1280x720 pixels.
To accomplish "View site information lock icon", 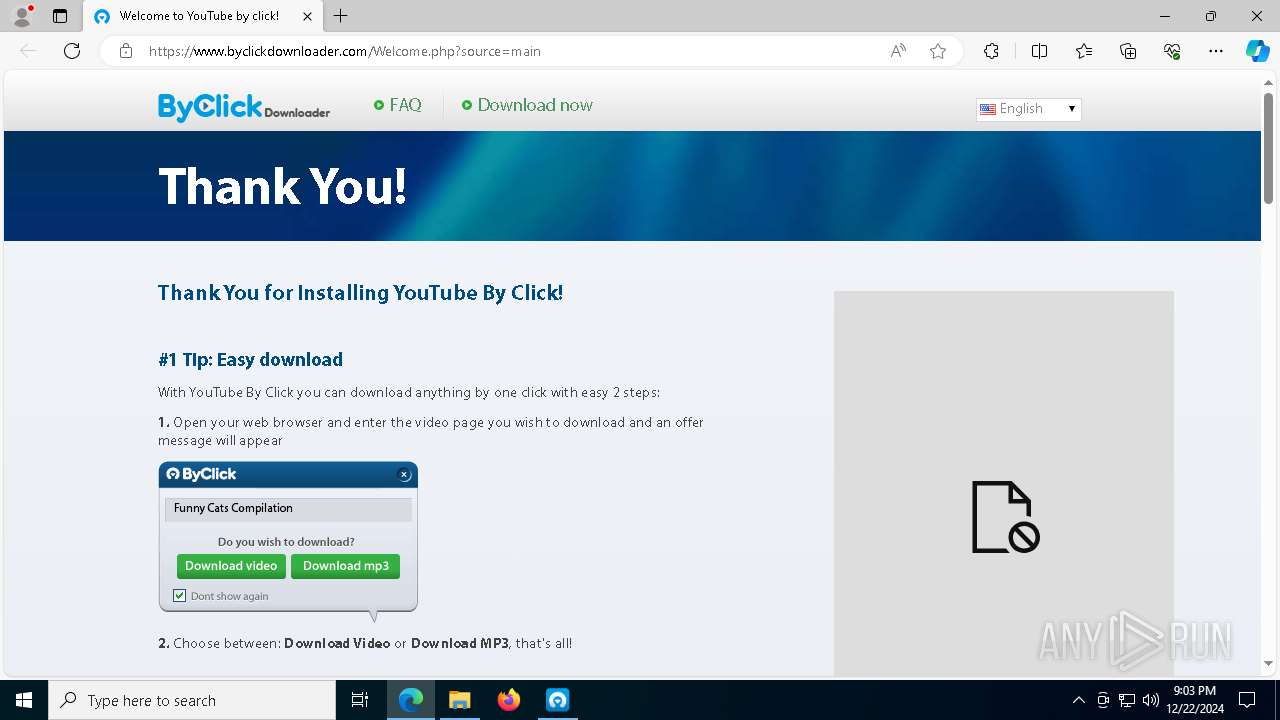I will (x=126, y=51).
